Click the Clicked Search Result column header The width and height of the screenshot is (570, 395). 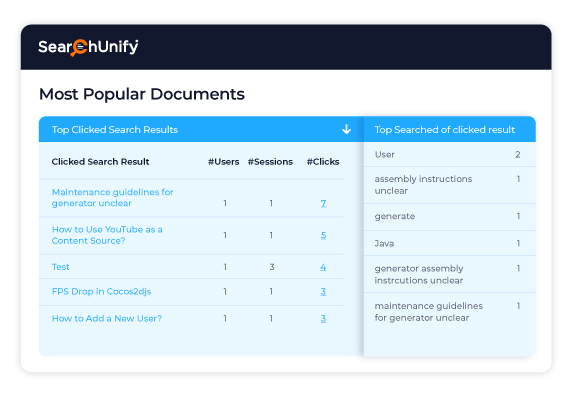click(x=100, y=162)
